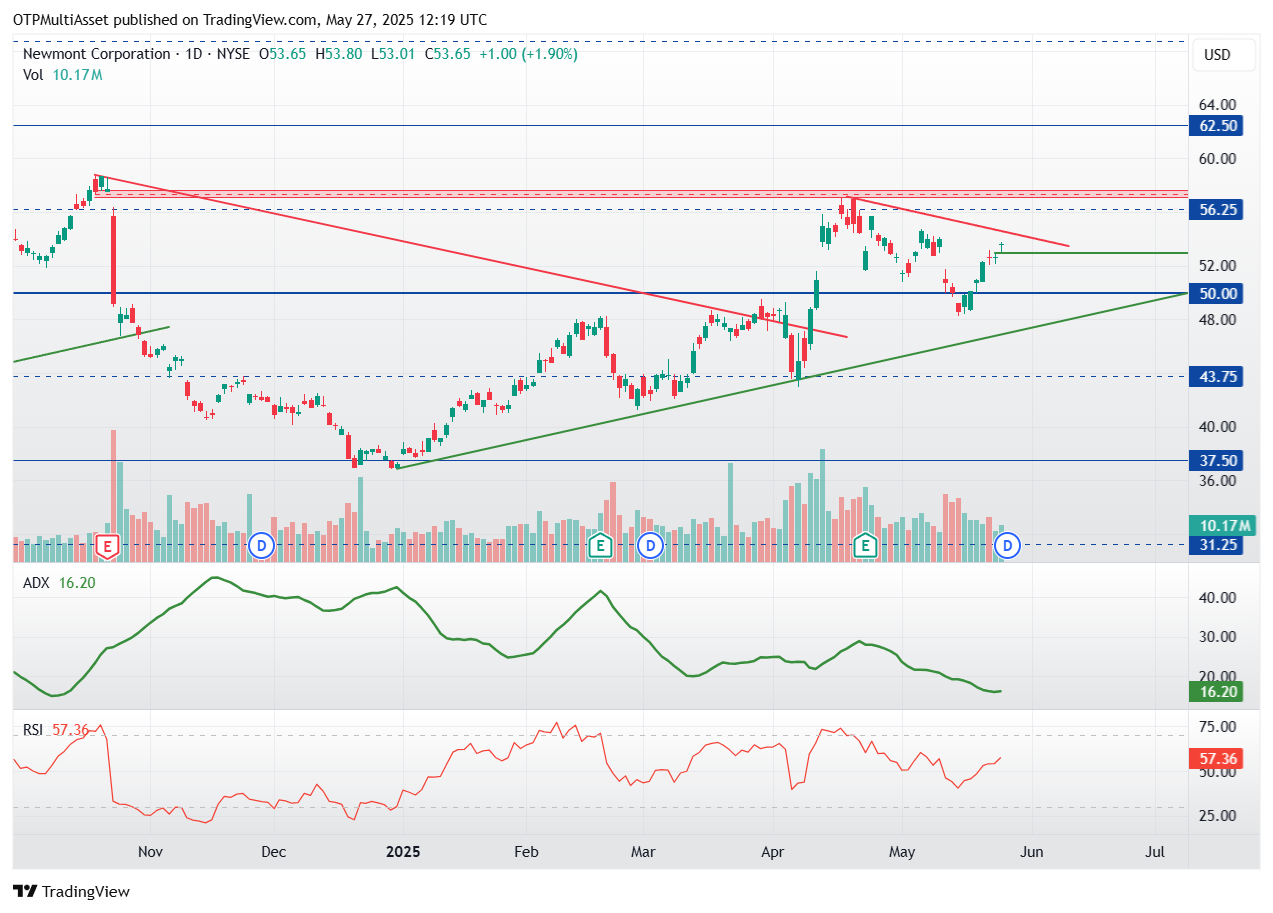Click the 43.75 price level label
This screenshot has width=1273, height=913.
coord(1215,377)
